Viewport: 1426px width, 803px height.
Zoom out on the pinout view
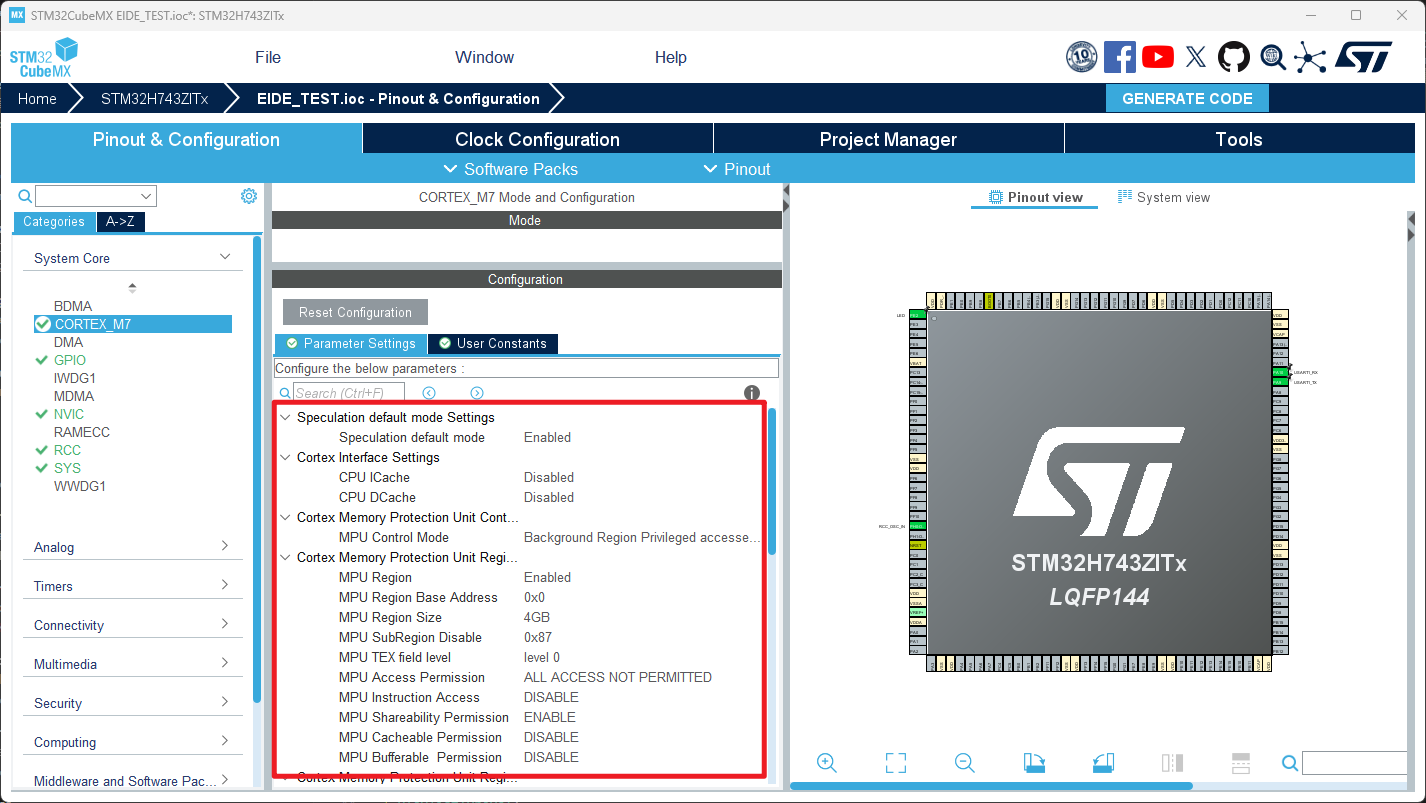(964, 763)
